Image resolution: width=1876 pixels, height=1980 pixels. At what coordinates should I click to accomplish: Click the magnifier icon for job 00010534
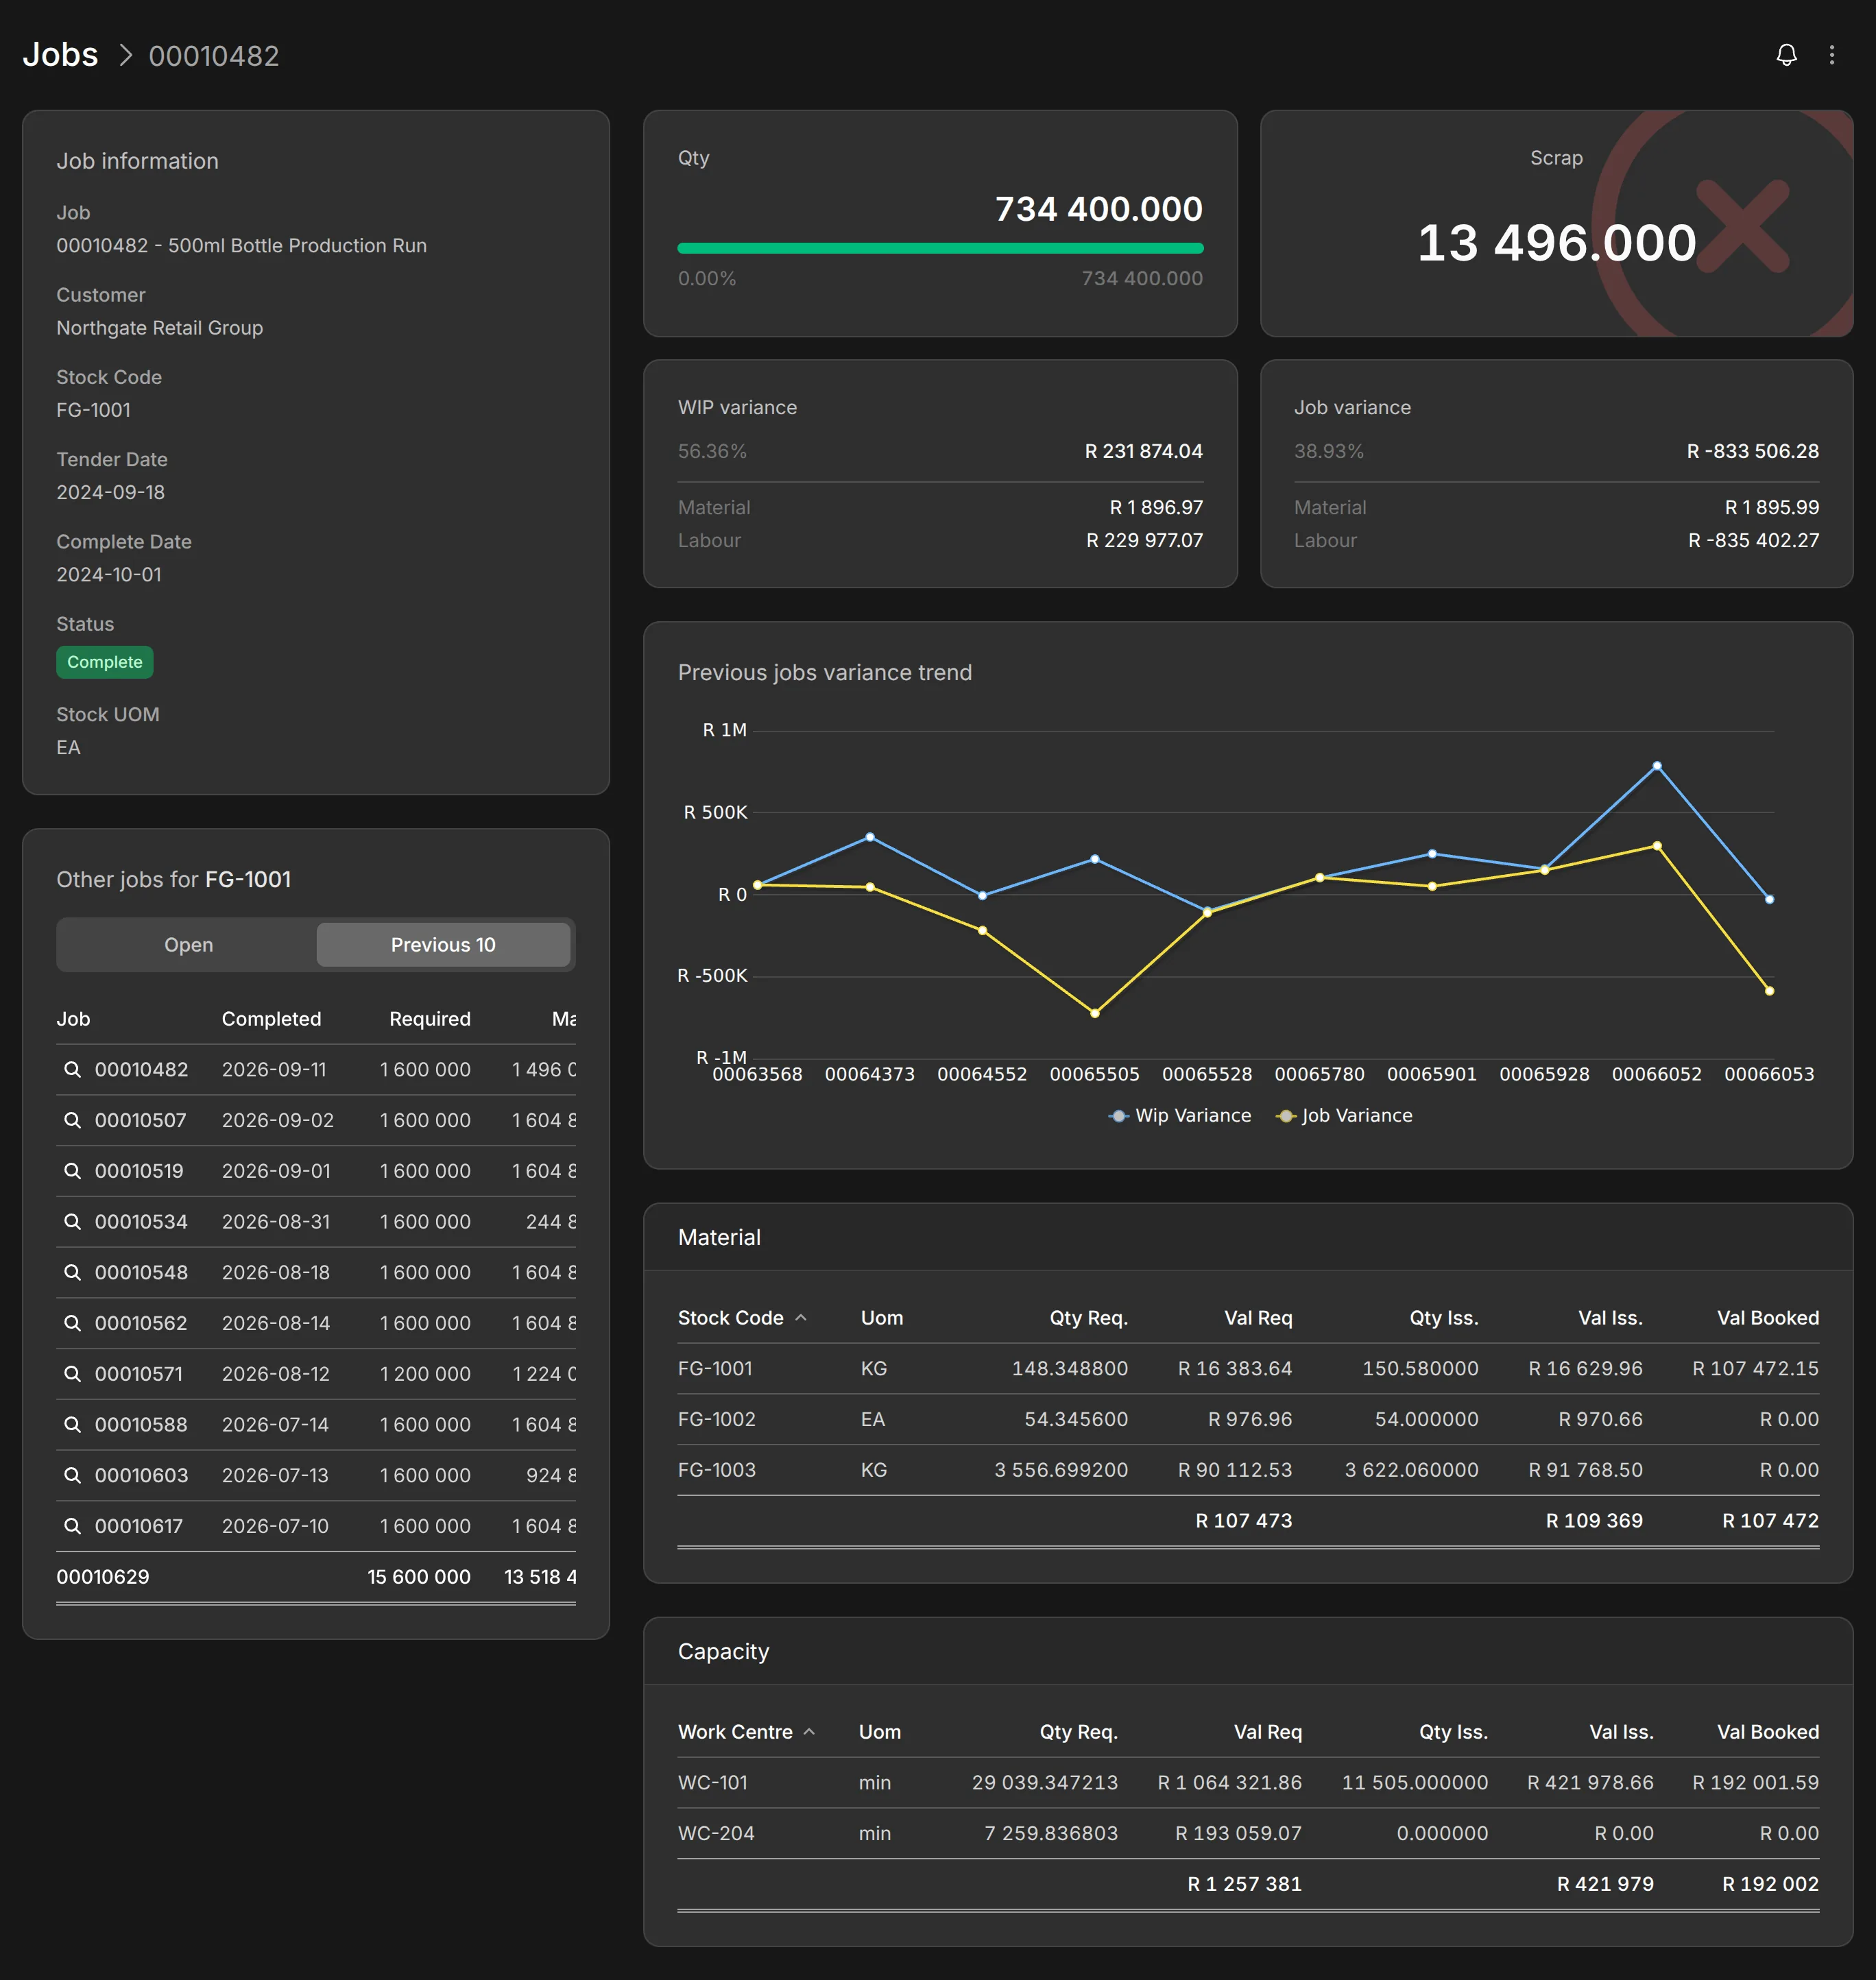[72, 1222]
